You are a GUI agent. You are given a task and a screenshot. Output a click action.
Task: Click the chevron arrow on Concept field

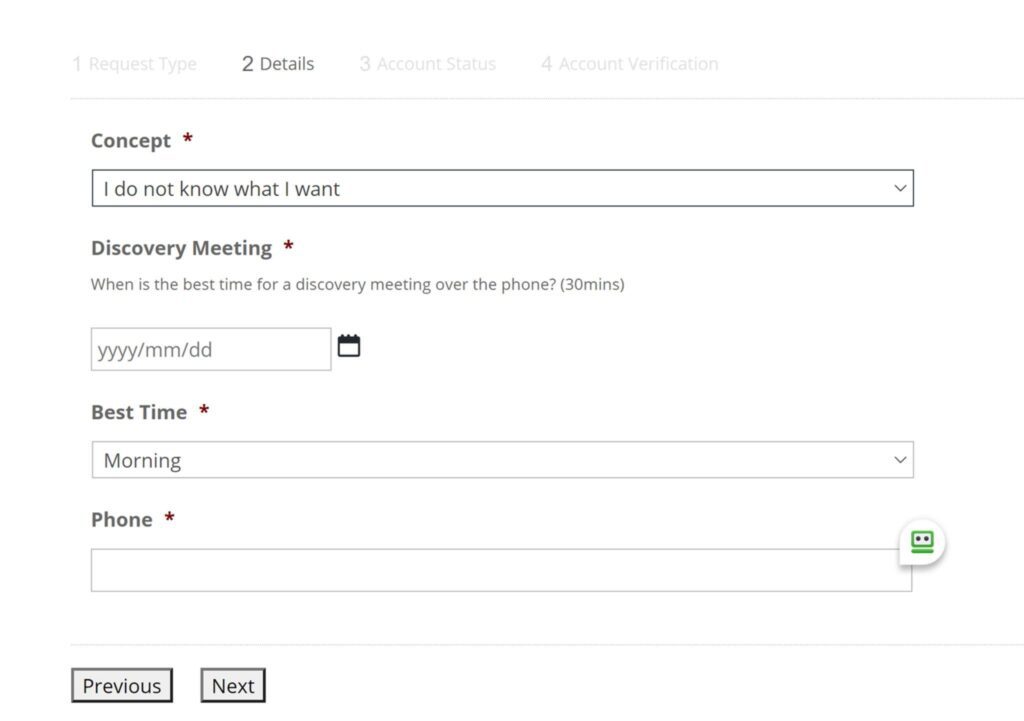900,189
